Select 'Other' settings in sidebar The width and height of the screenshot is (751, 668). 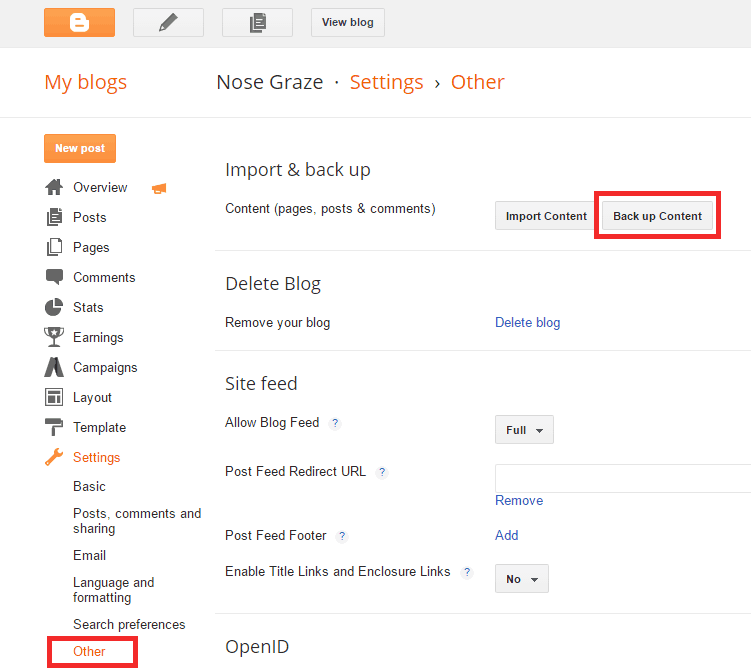(x=89, y=651)
